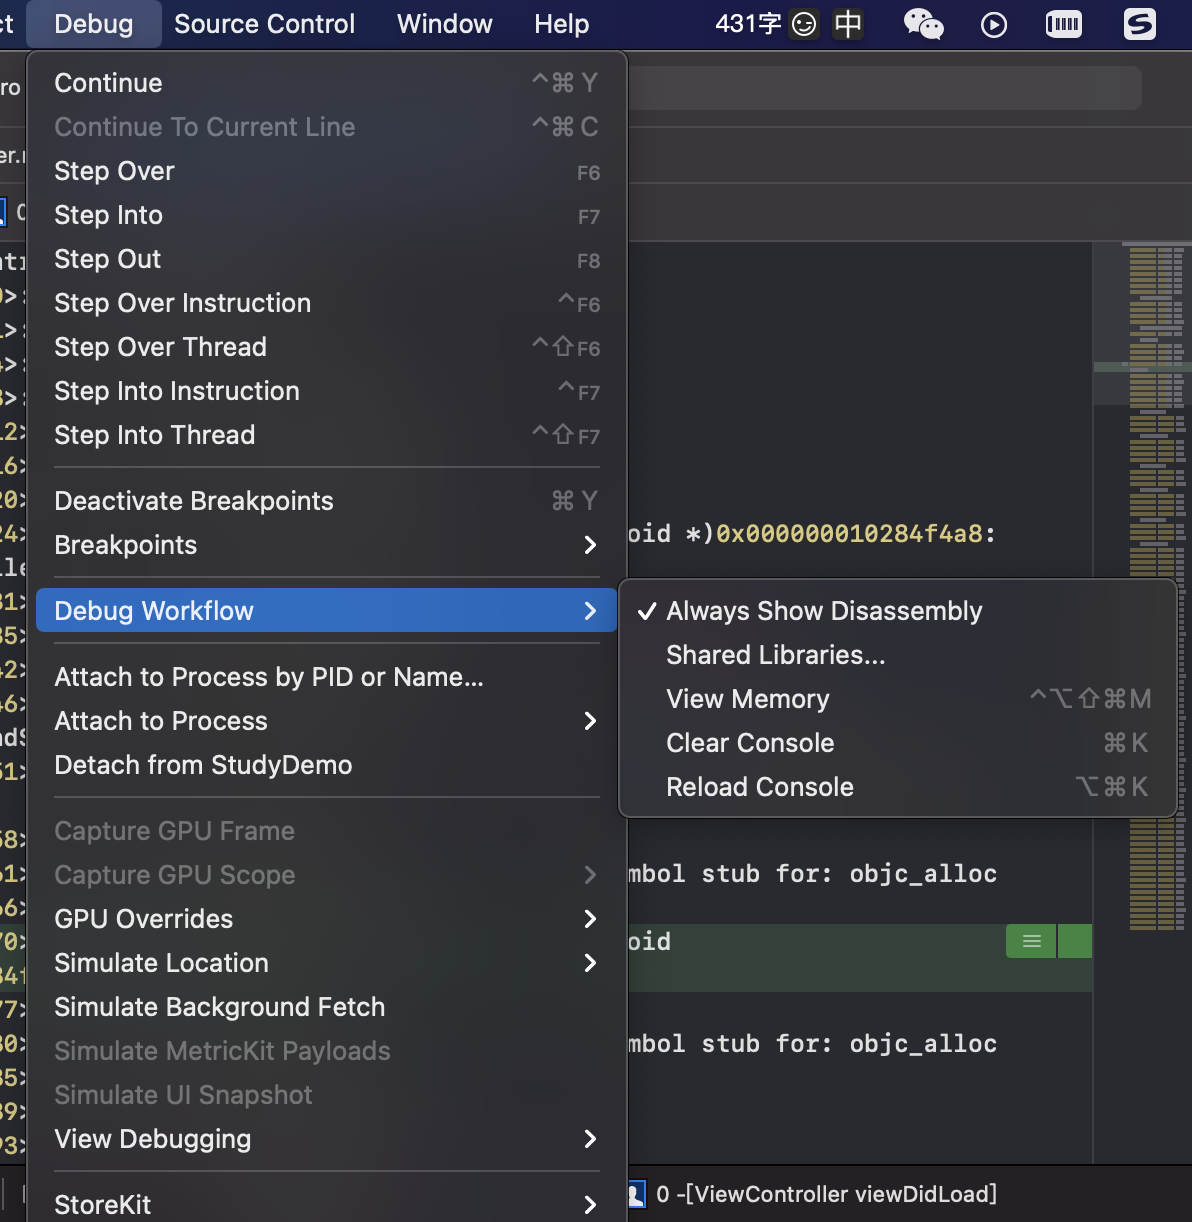Click the play circle menu bar icon

tap(993, 24)
